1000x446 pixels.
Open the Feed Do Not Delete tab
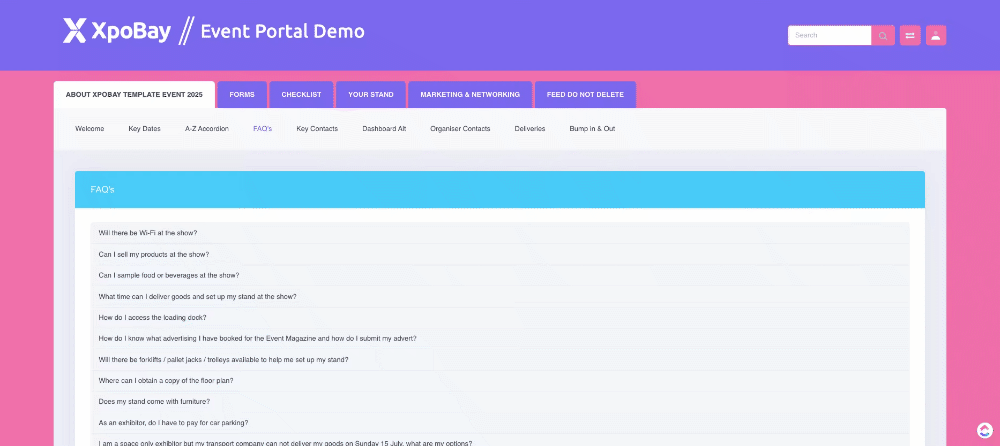[x=585, y=95]
